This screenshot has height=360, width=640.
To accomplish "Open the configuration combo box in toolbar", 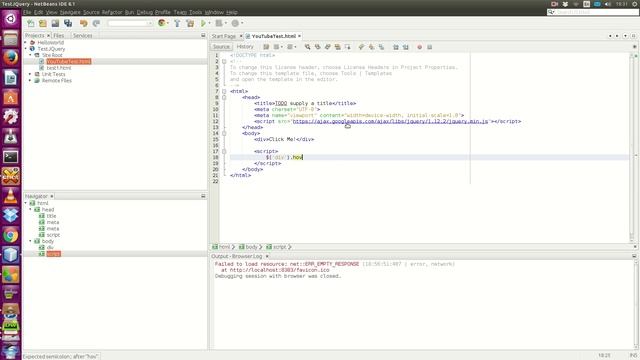I will tap(130, 23).
